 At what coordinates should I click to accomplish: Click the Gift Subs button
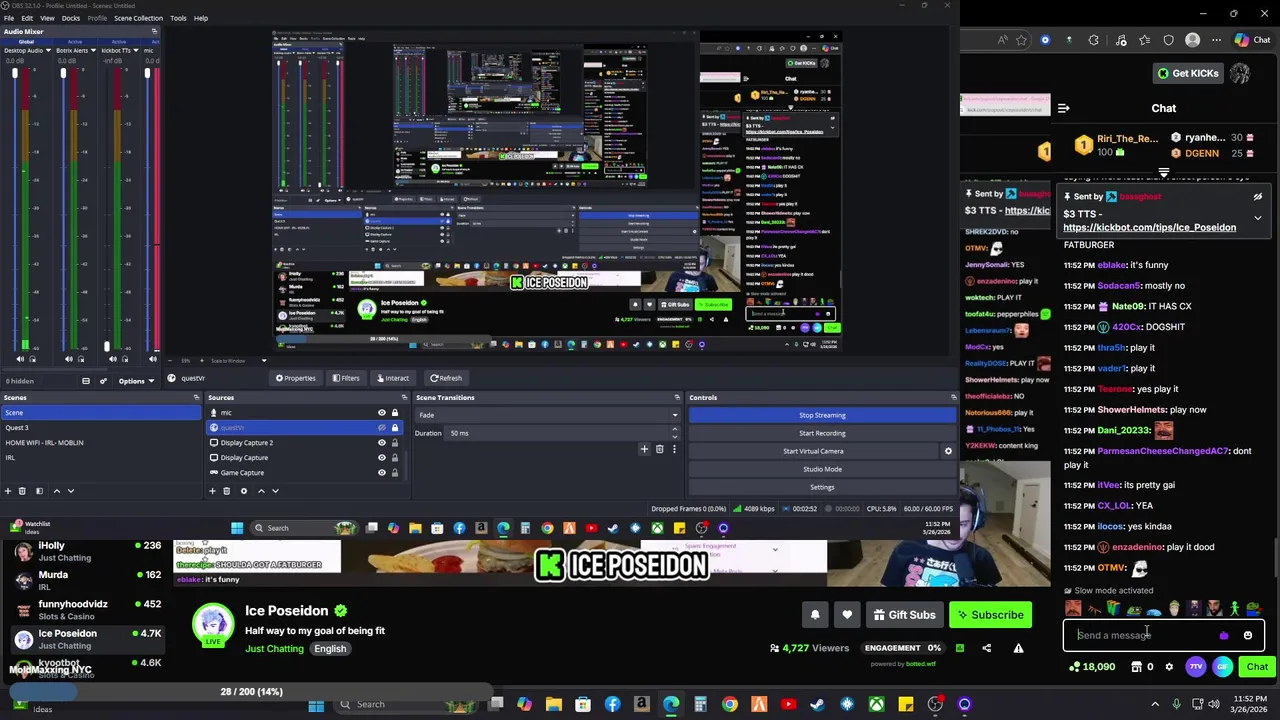coord(904,615)
